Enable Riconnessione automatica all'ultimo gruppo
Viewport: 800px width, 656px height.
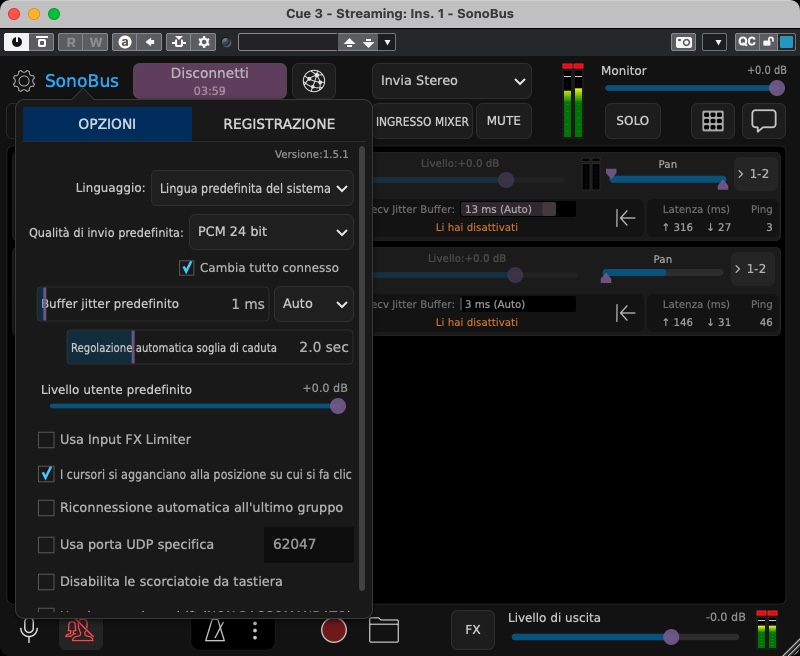tap(46, 507)
